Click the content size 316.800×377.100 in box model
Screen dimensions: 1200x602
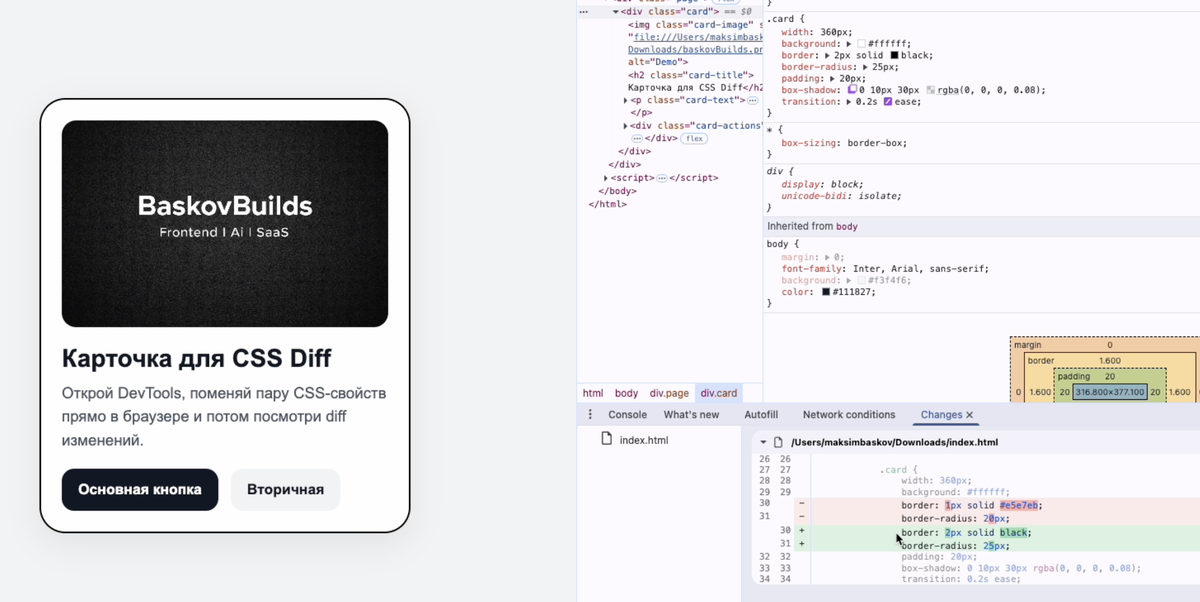[1109, 392]
